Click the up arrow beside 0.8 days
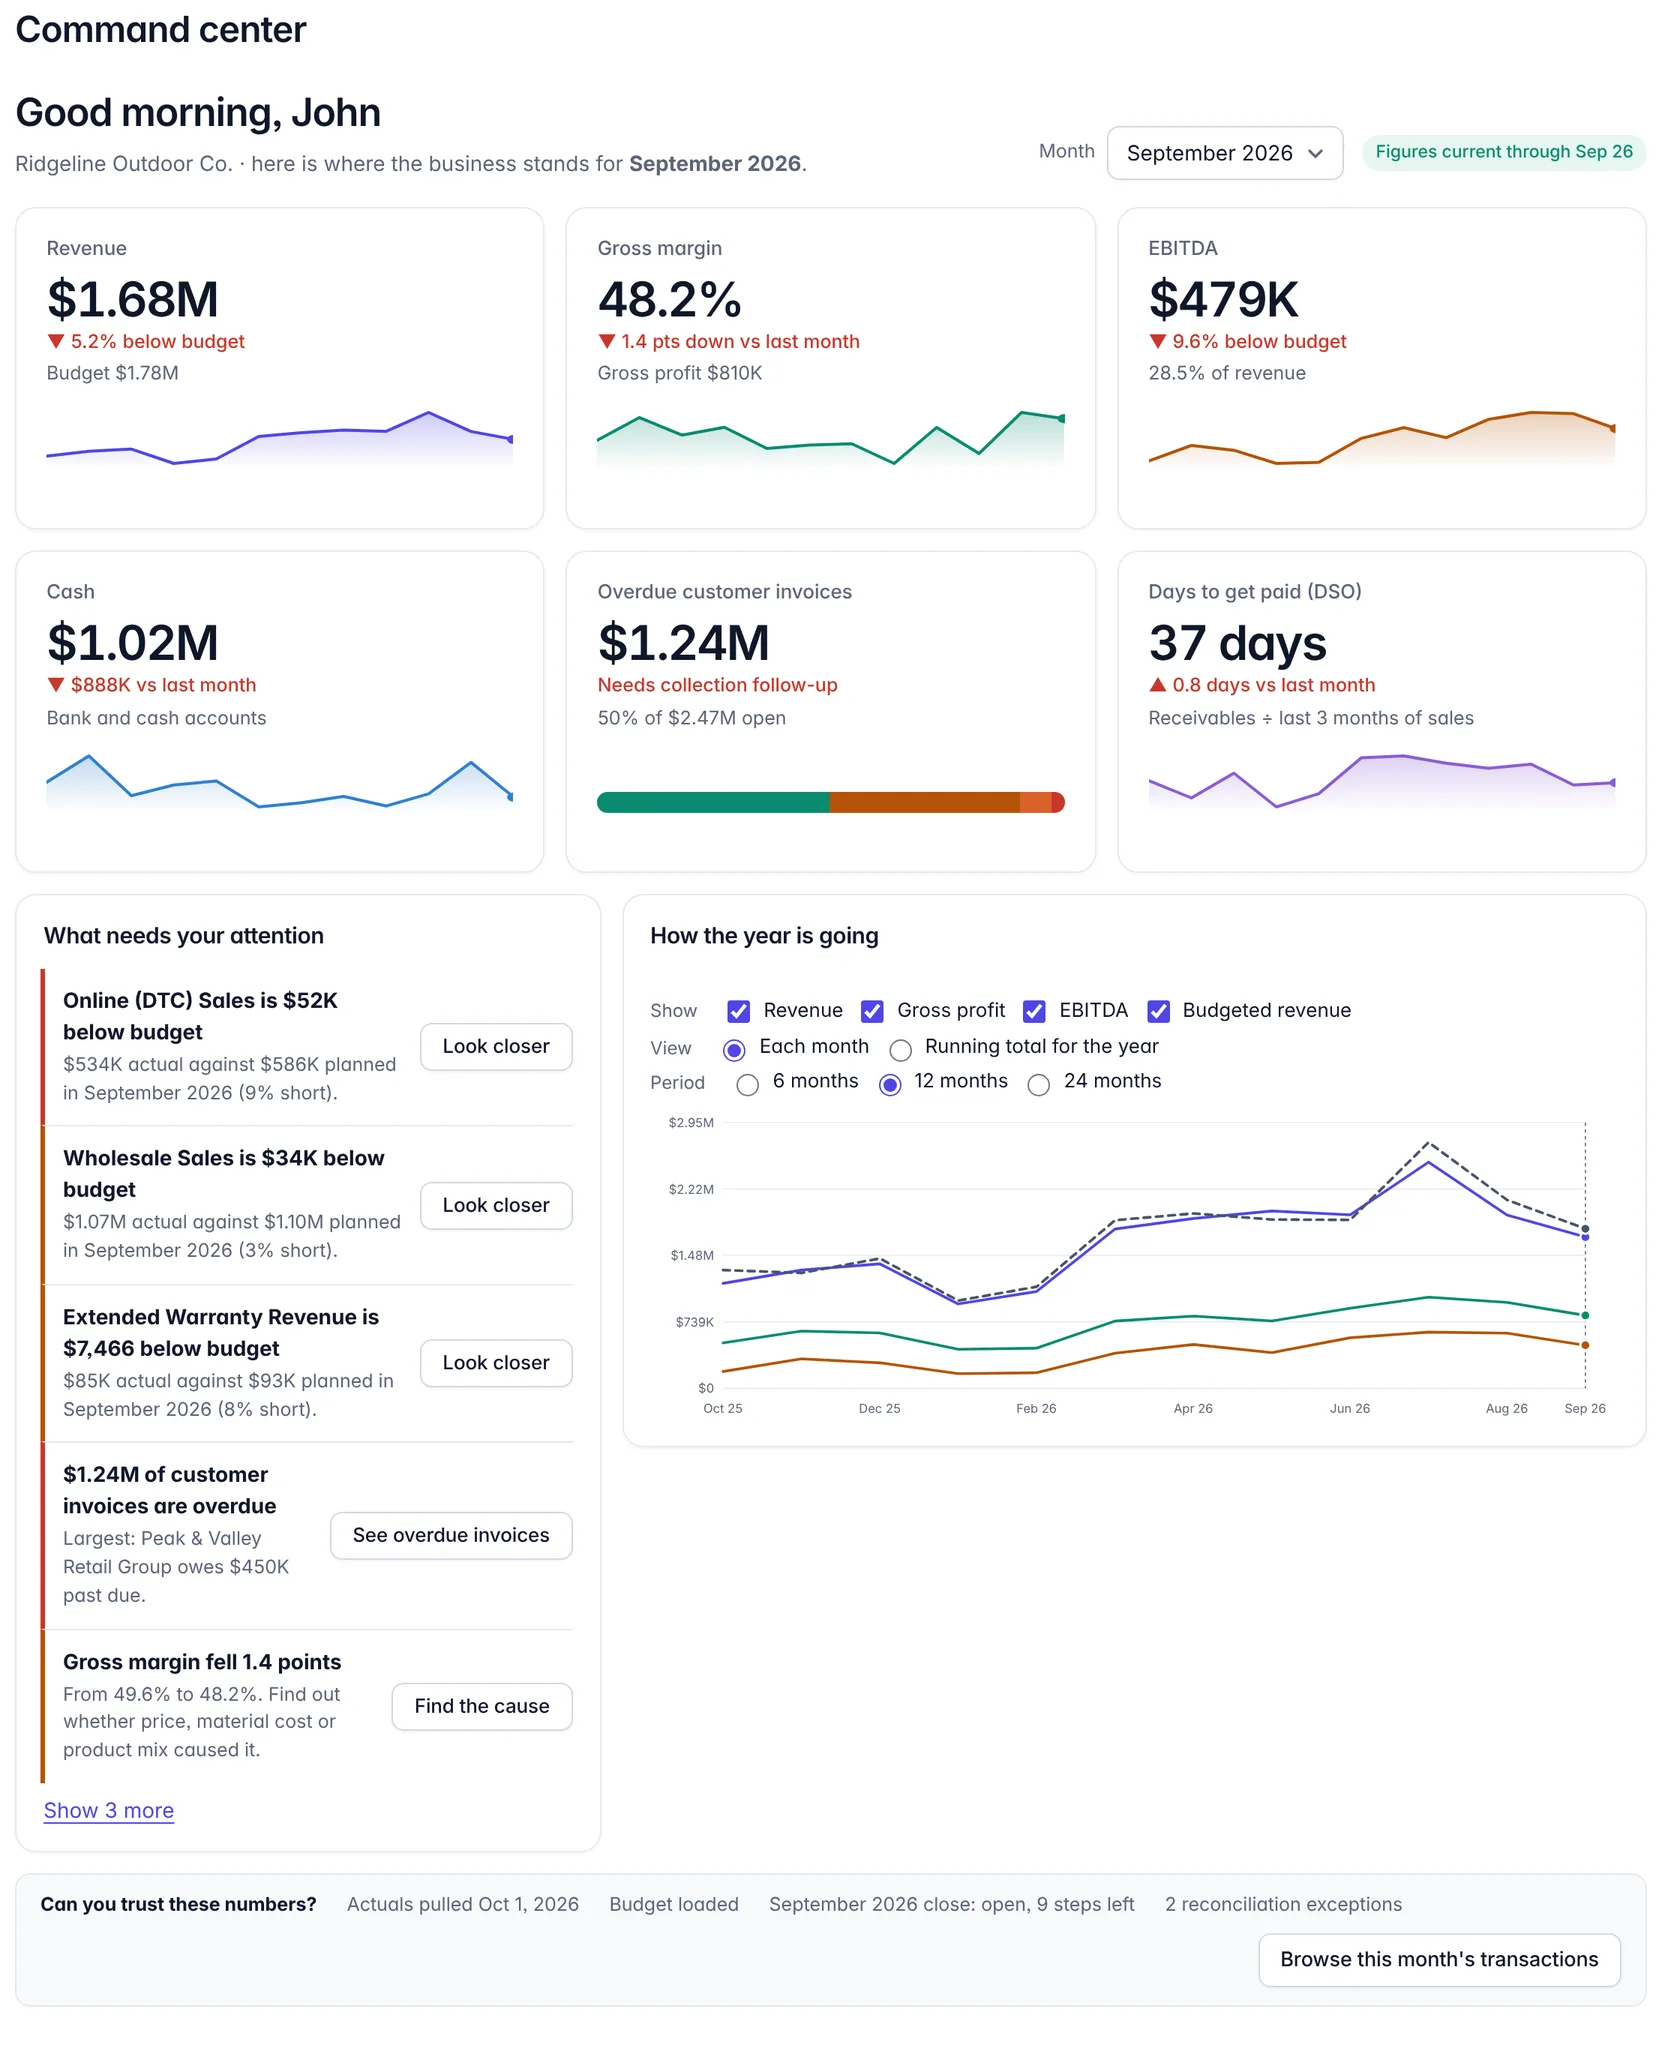Viewport: 1662px width, 2051px height. (x=1158, y=685)
